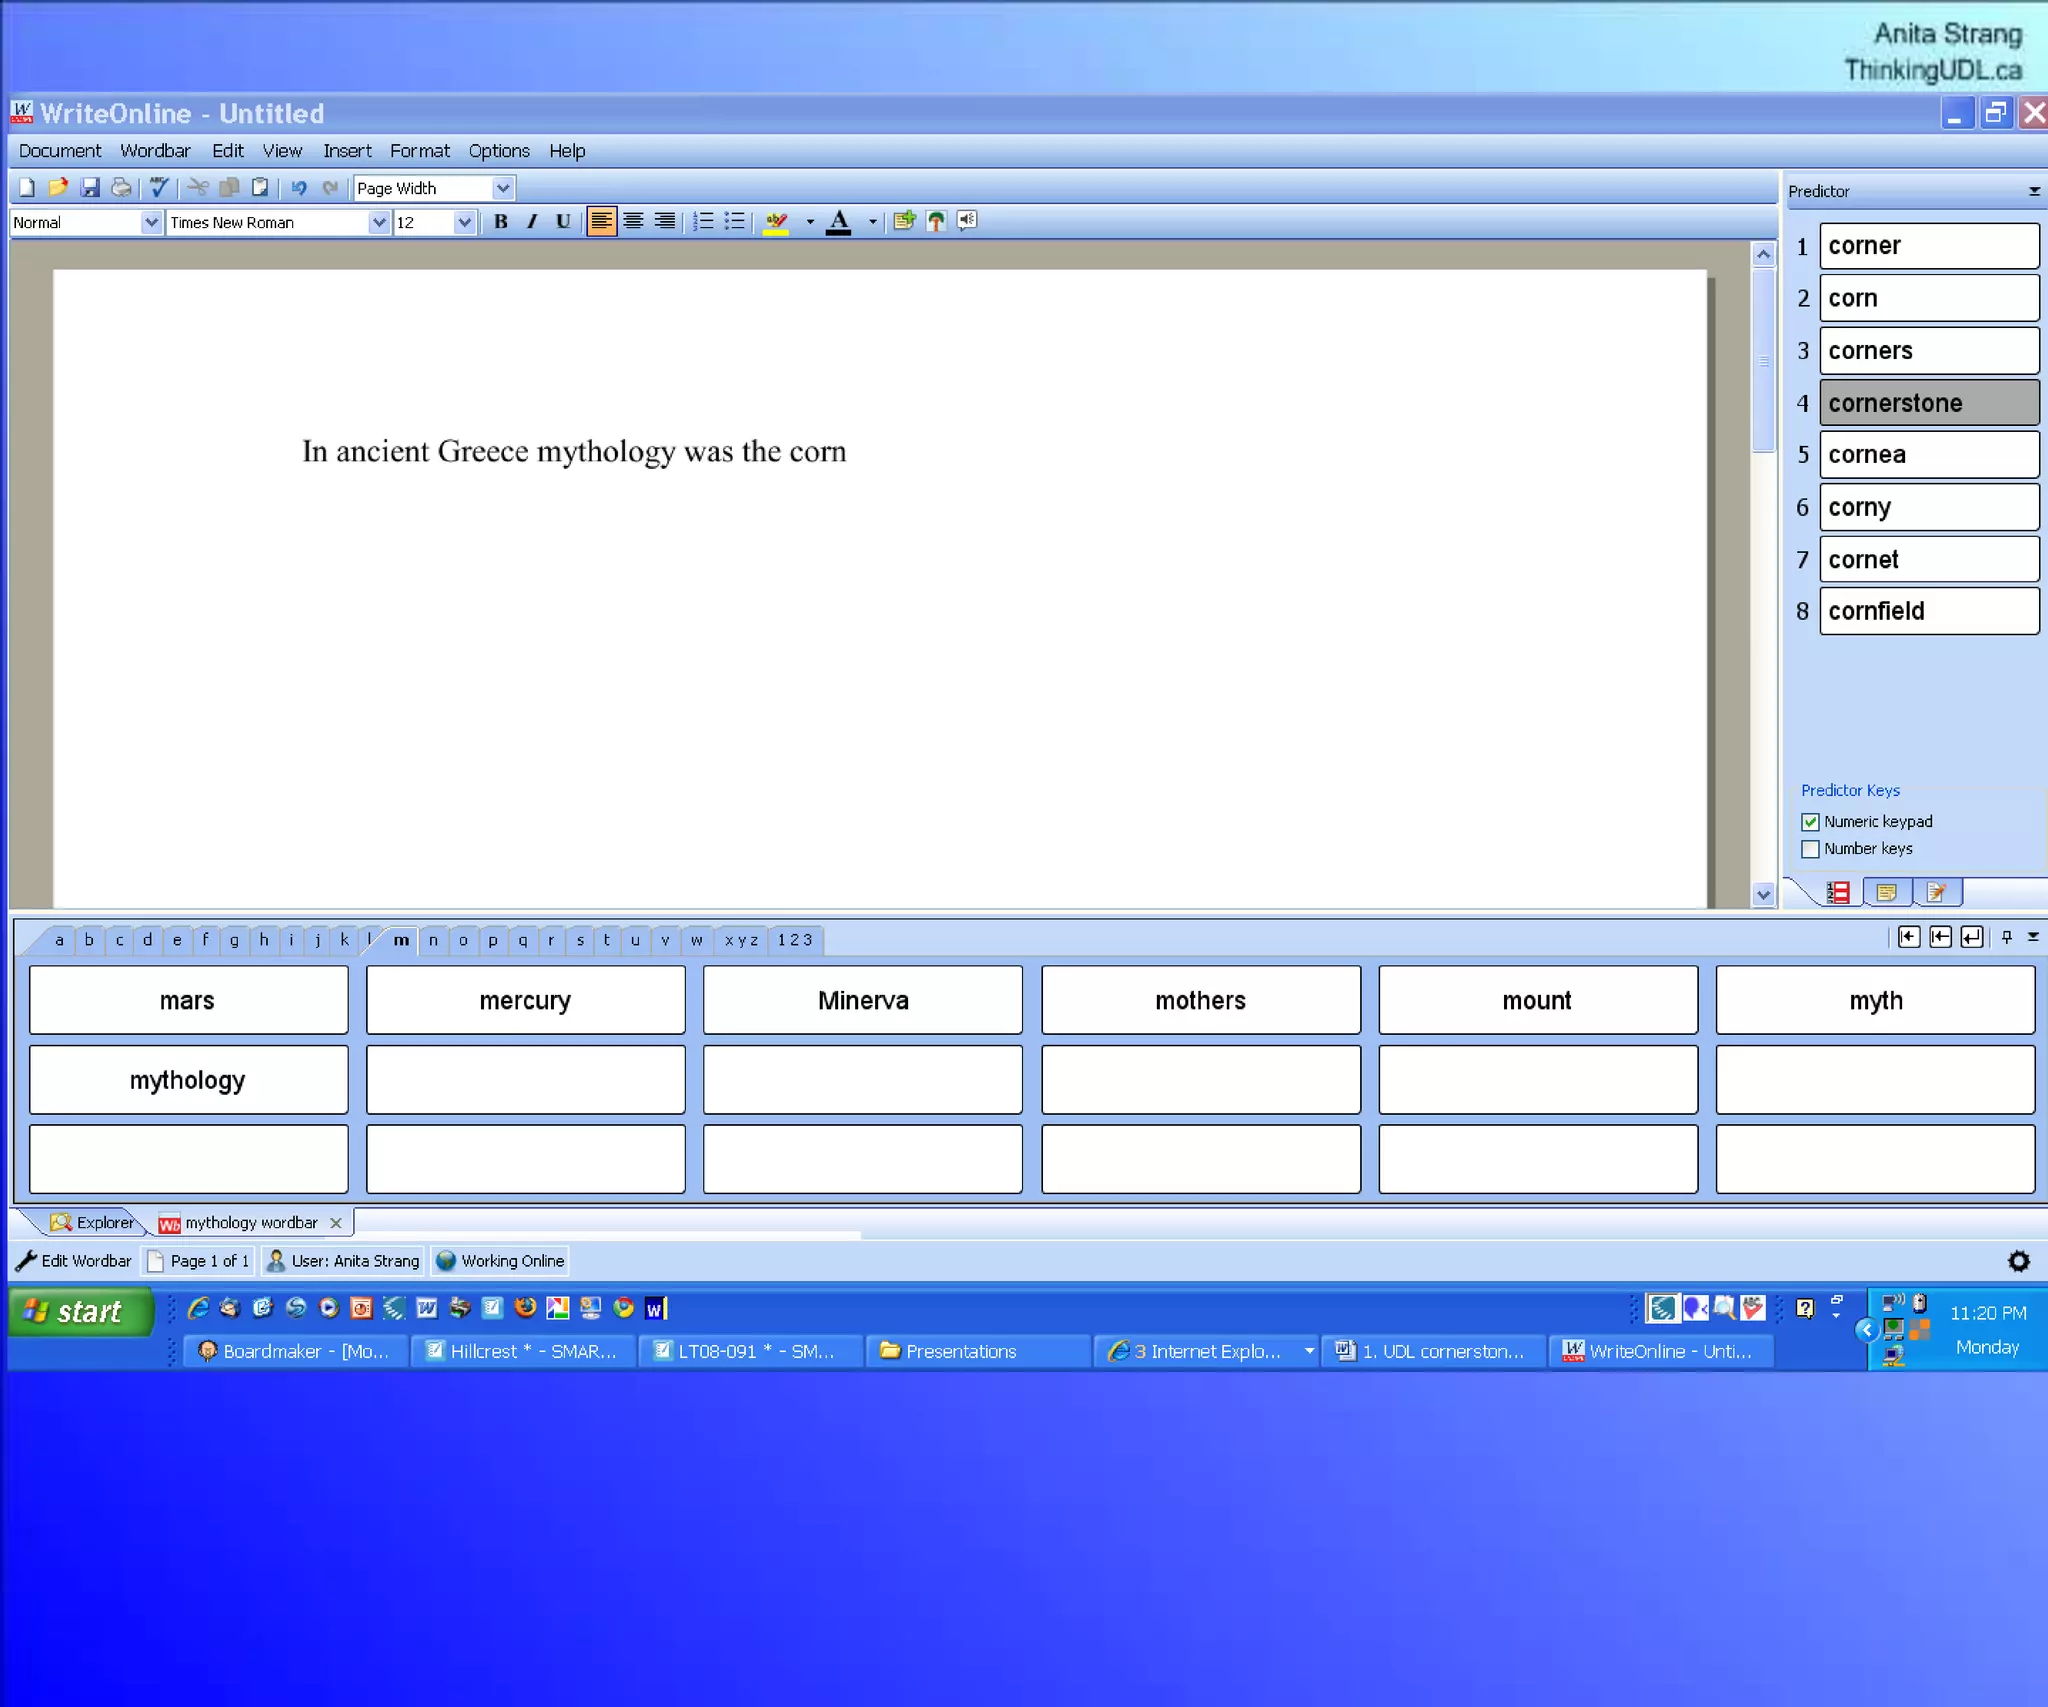The height and width of the screenshot is (1707, 2048).
Task: Click the Print icon in toolbar
Action: tap(121, 187)
